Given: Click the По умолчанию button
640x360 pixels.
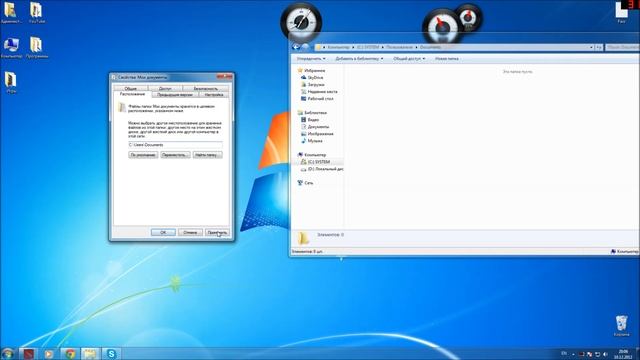Looking at the screenshot, I should 143,155.
